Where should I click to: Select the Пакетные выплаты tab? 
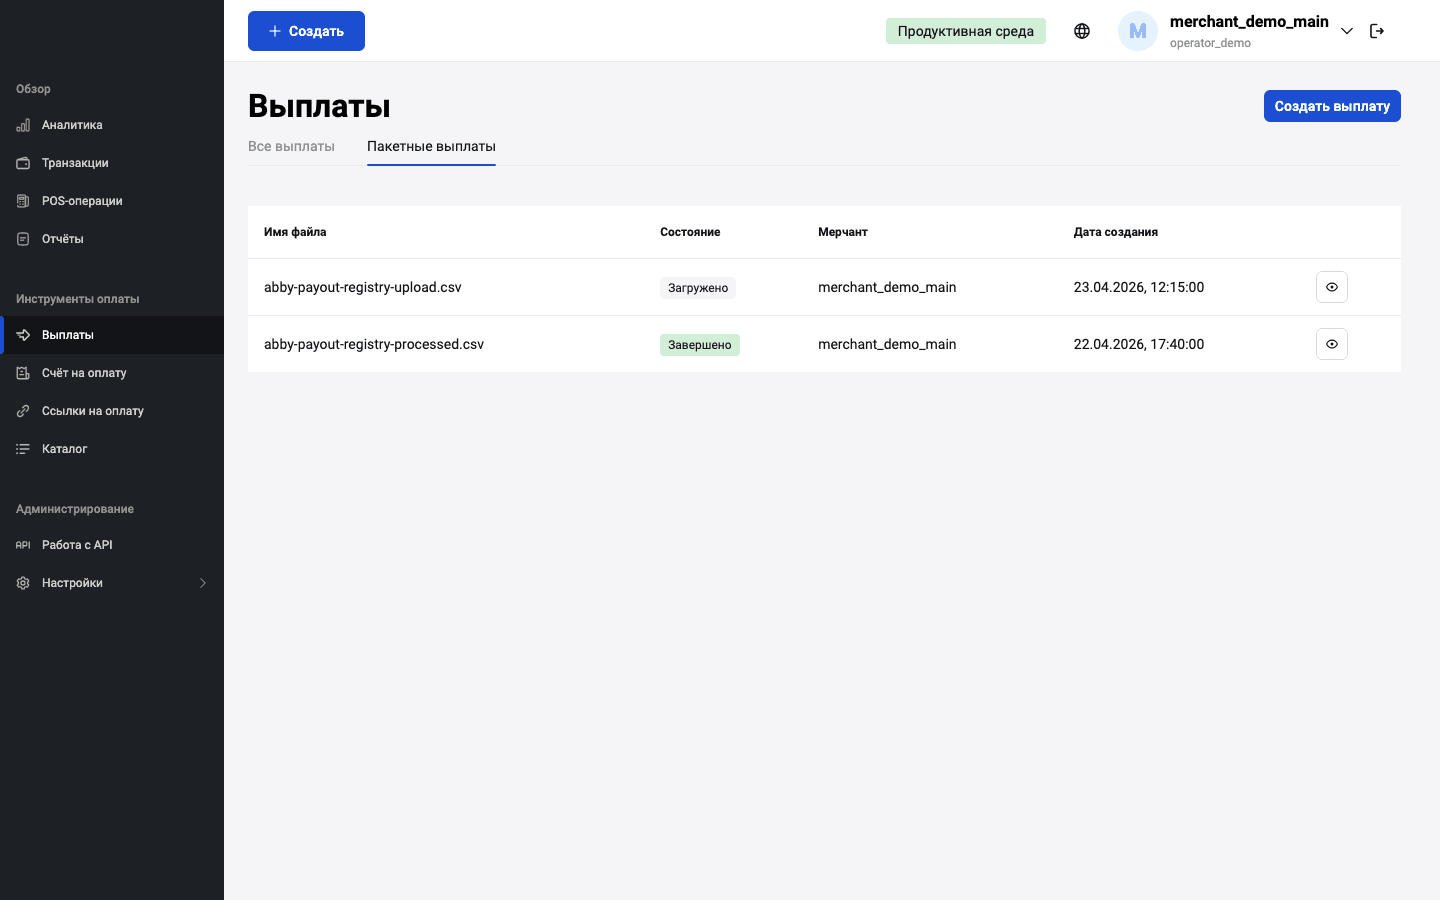click(x=431, y=146)
